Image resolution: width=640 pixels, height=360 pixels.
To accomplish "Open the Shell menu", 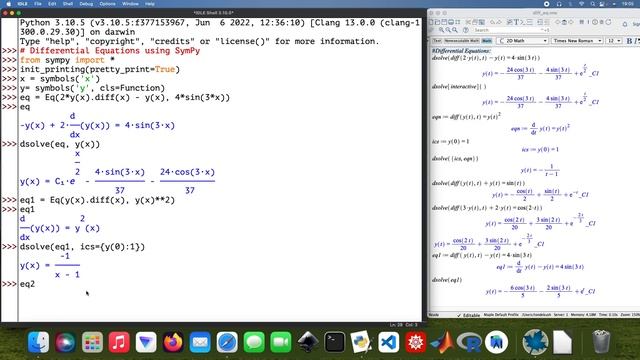I will point(68,4).
